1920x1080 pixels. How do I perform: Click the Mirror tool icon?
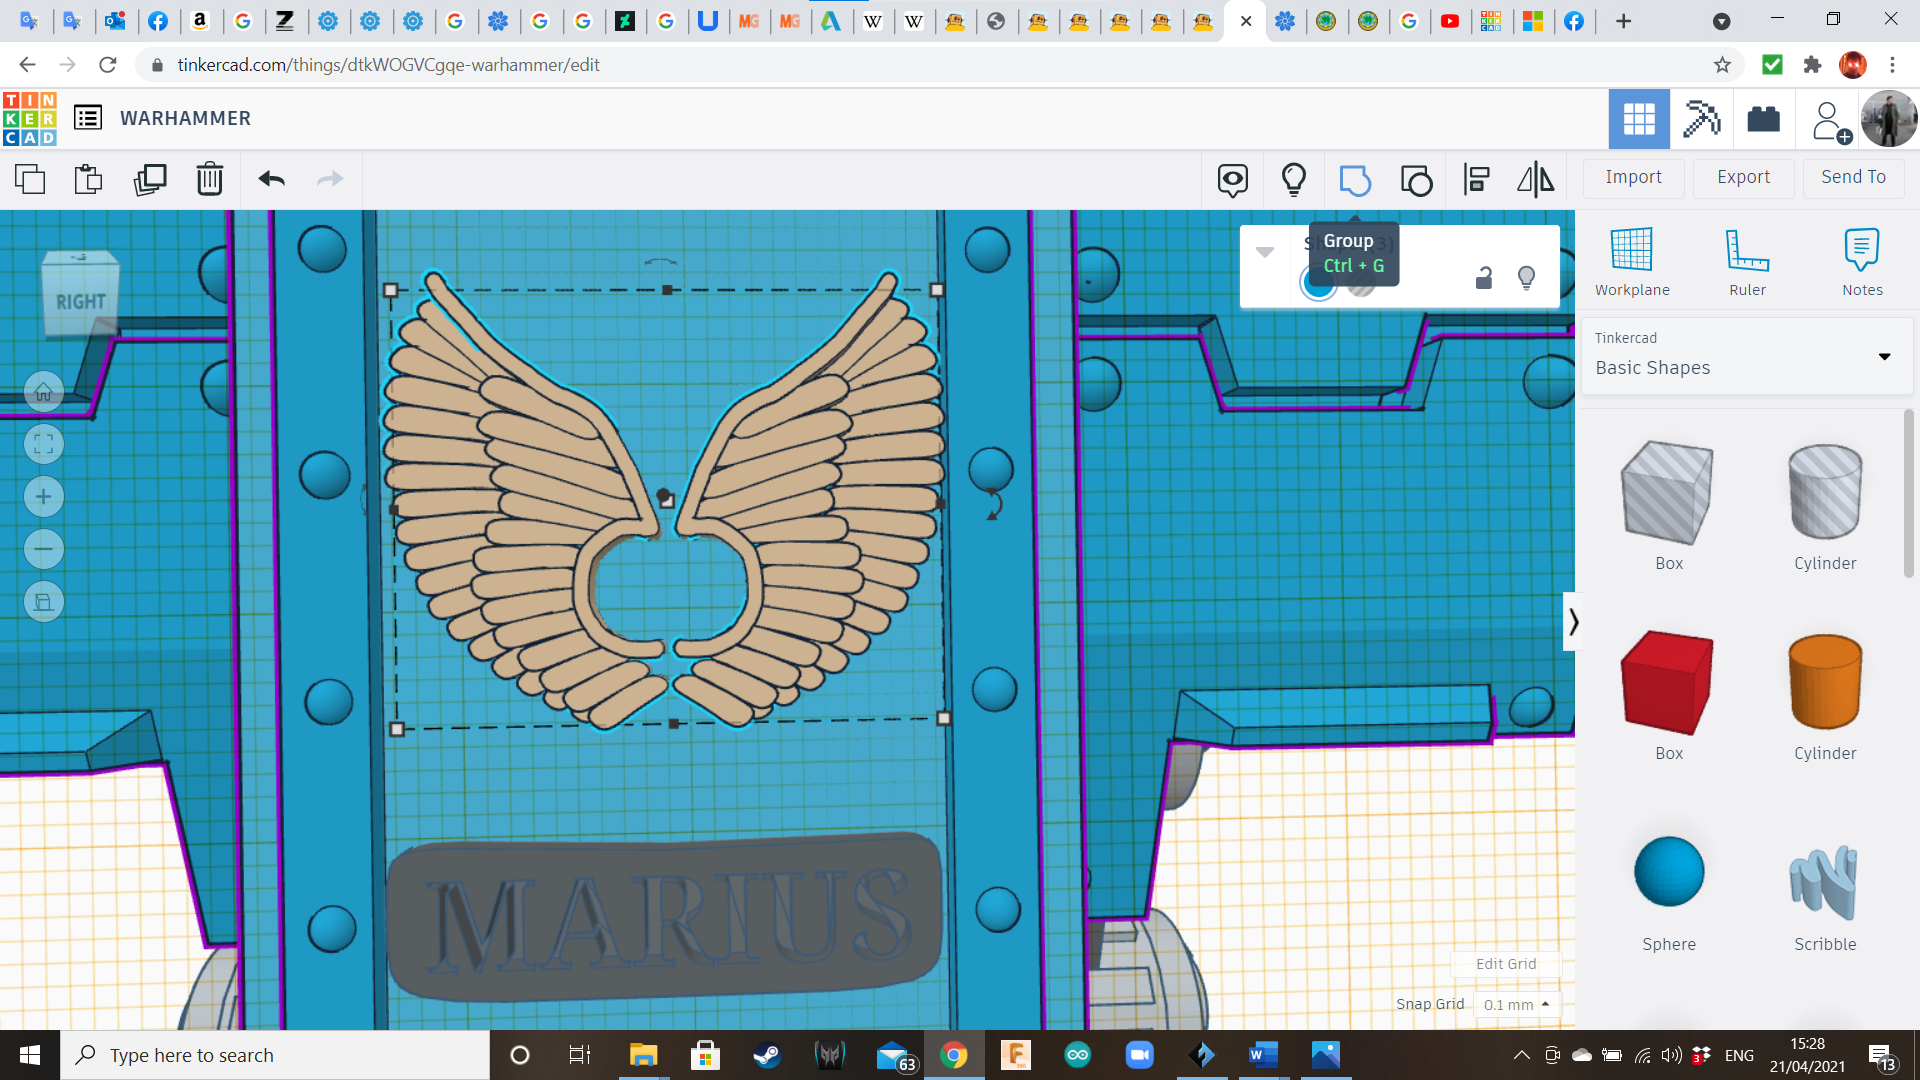point(1535,180)
